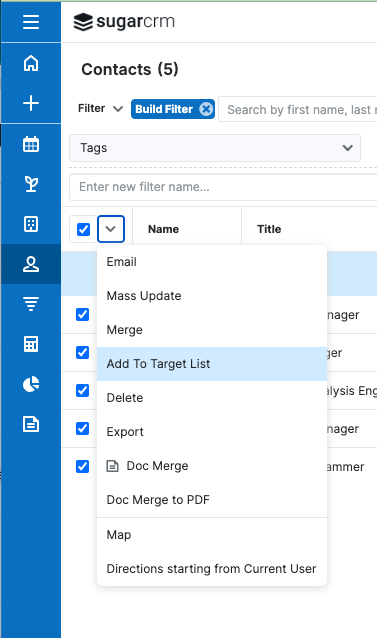This screenshot has height=638, width=377.
Task: Open the Tags field dropdown
Action: coord(215,148)
